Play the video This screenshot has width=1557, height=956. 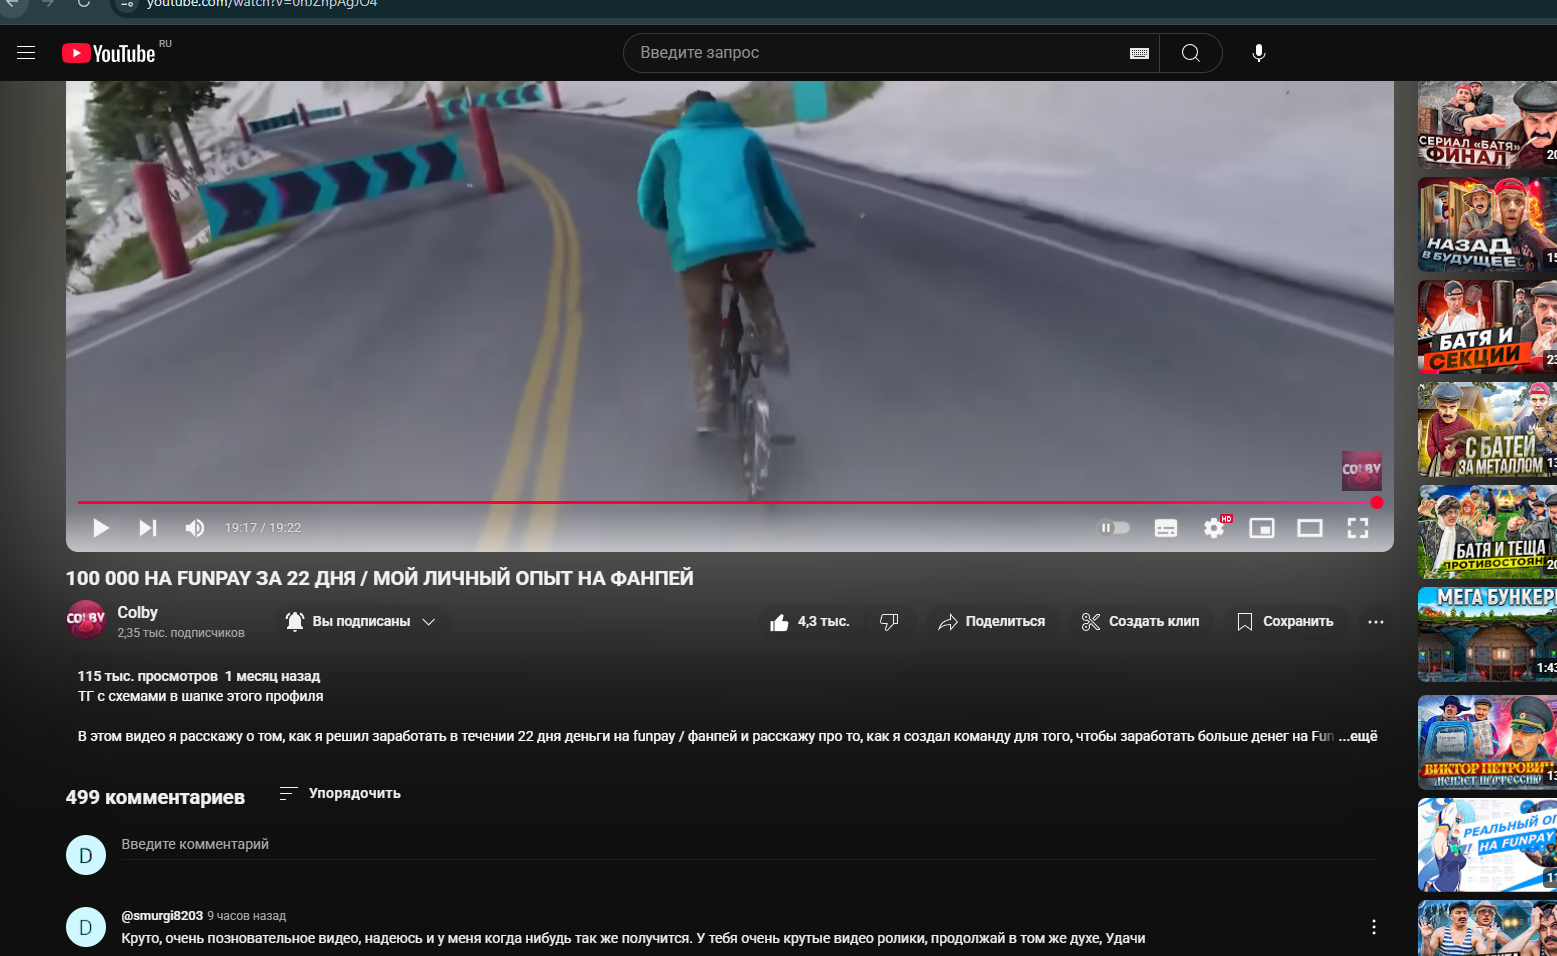tap(101, 528)
